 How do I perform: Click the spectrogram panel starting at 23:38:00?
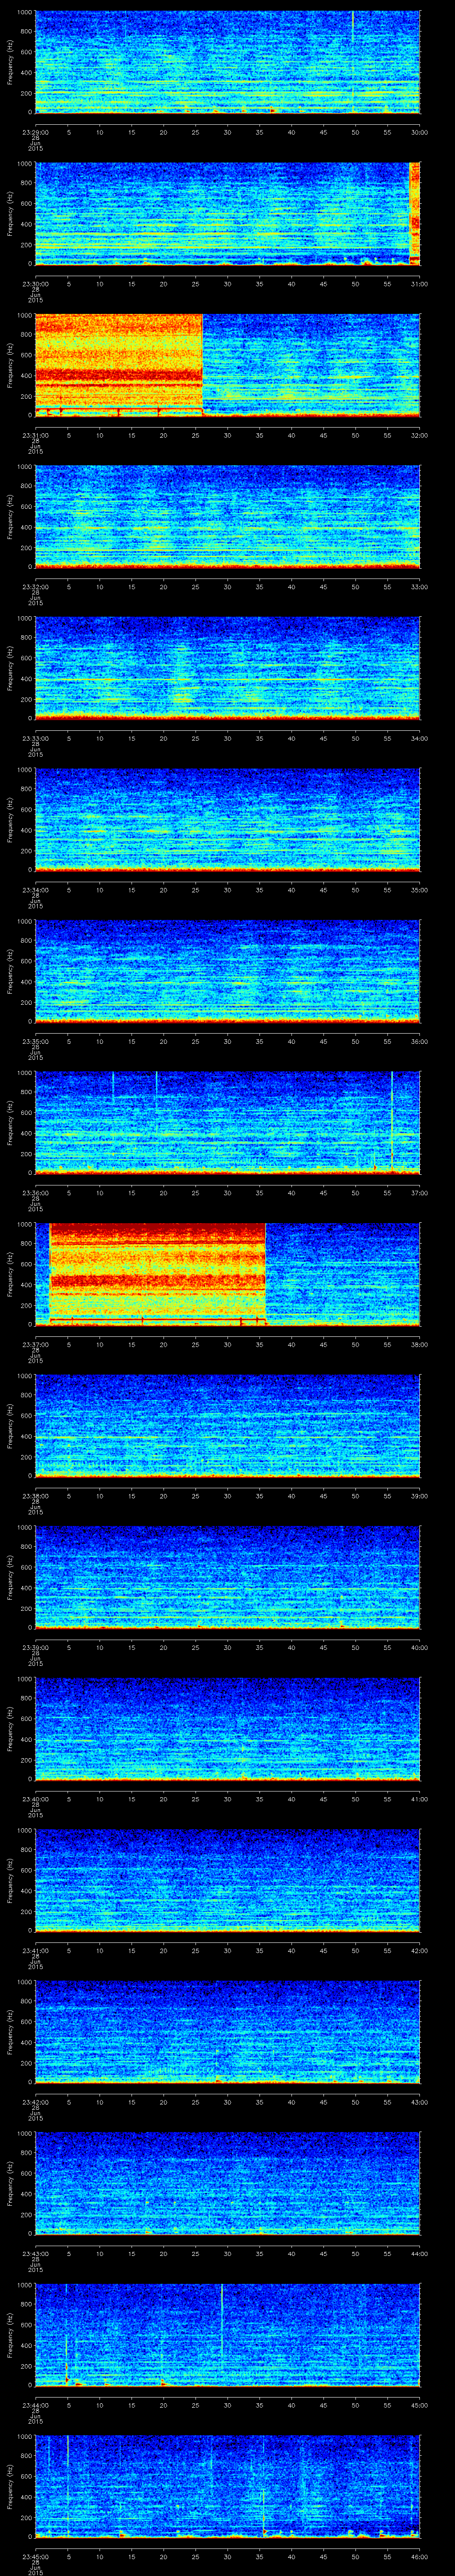[228, 1425]
